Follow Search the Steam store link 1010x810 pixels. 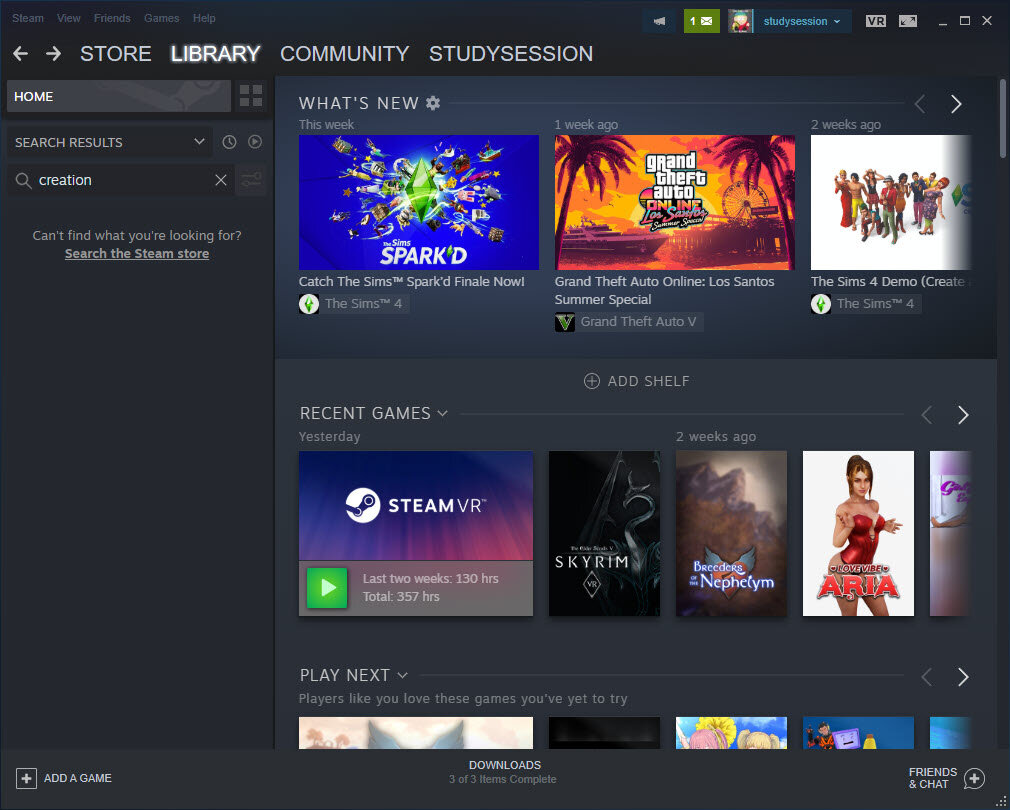137,254
